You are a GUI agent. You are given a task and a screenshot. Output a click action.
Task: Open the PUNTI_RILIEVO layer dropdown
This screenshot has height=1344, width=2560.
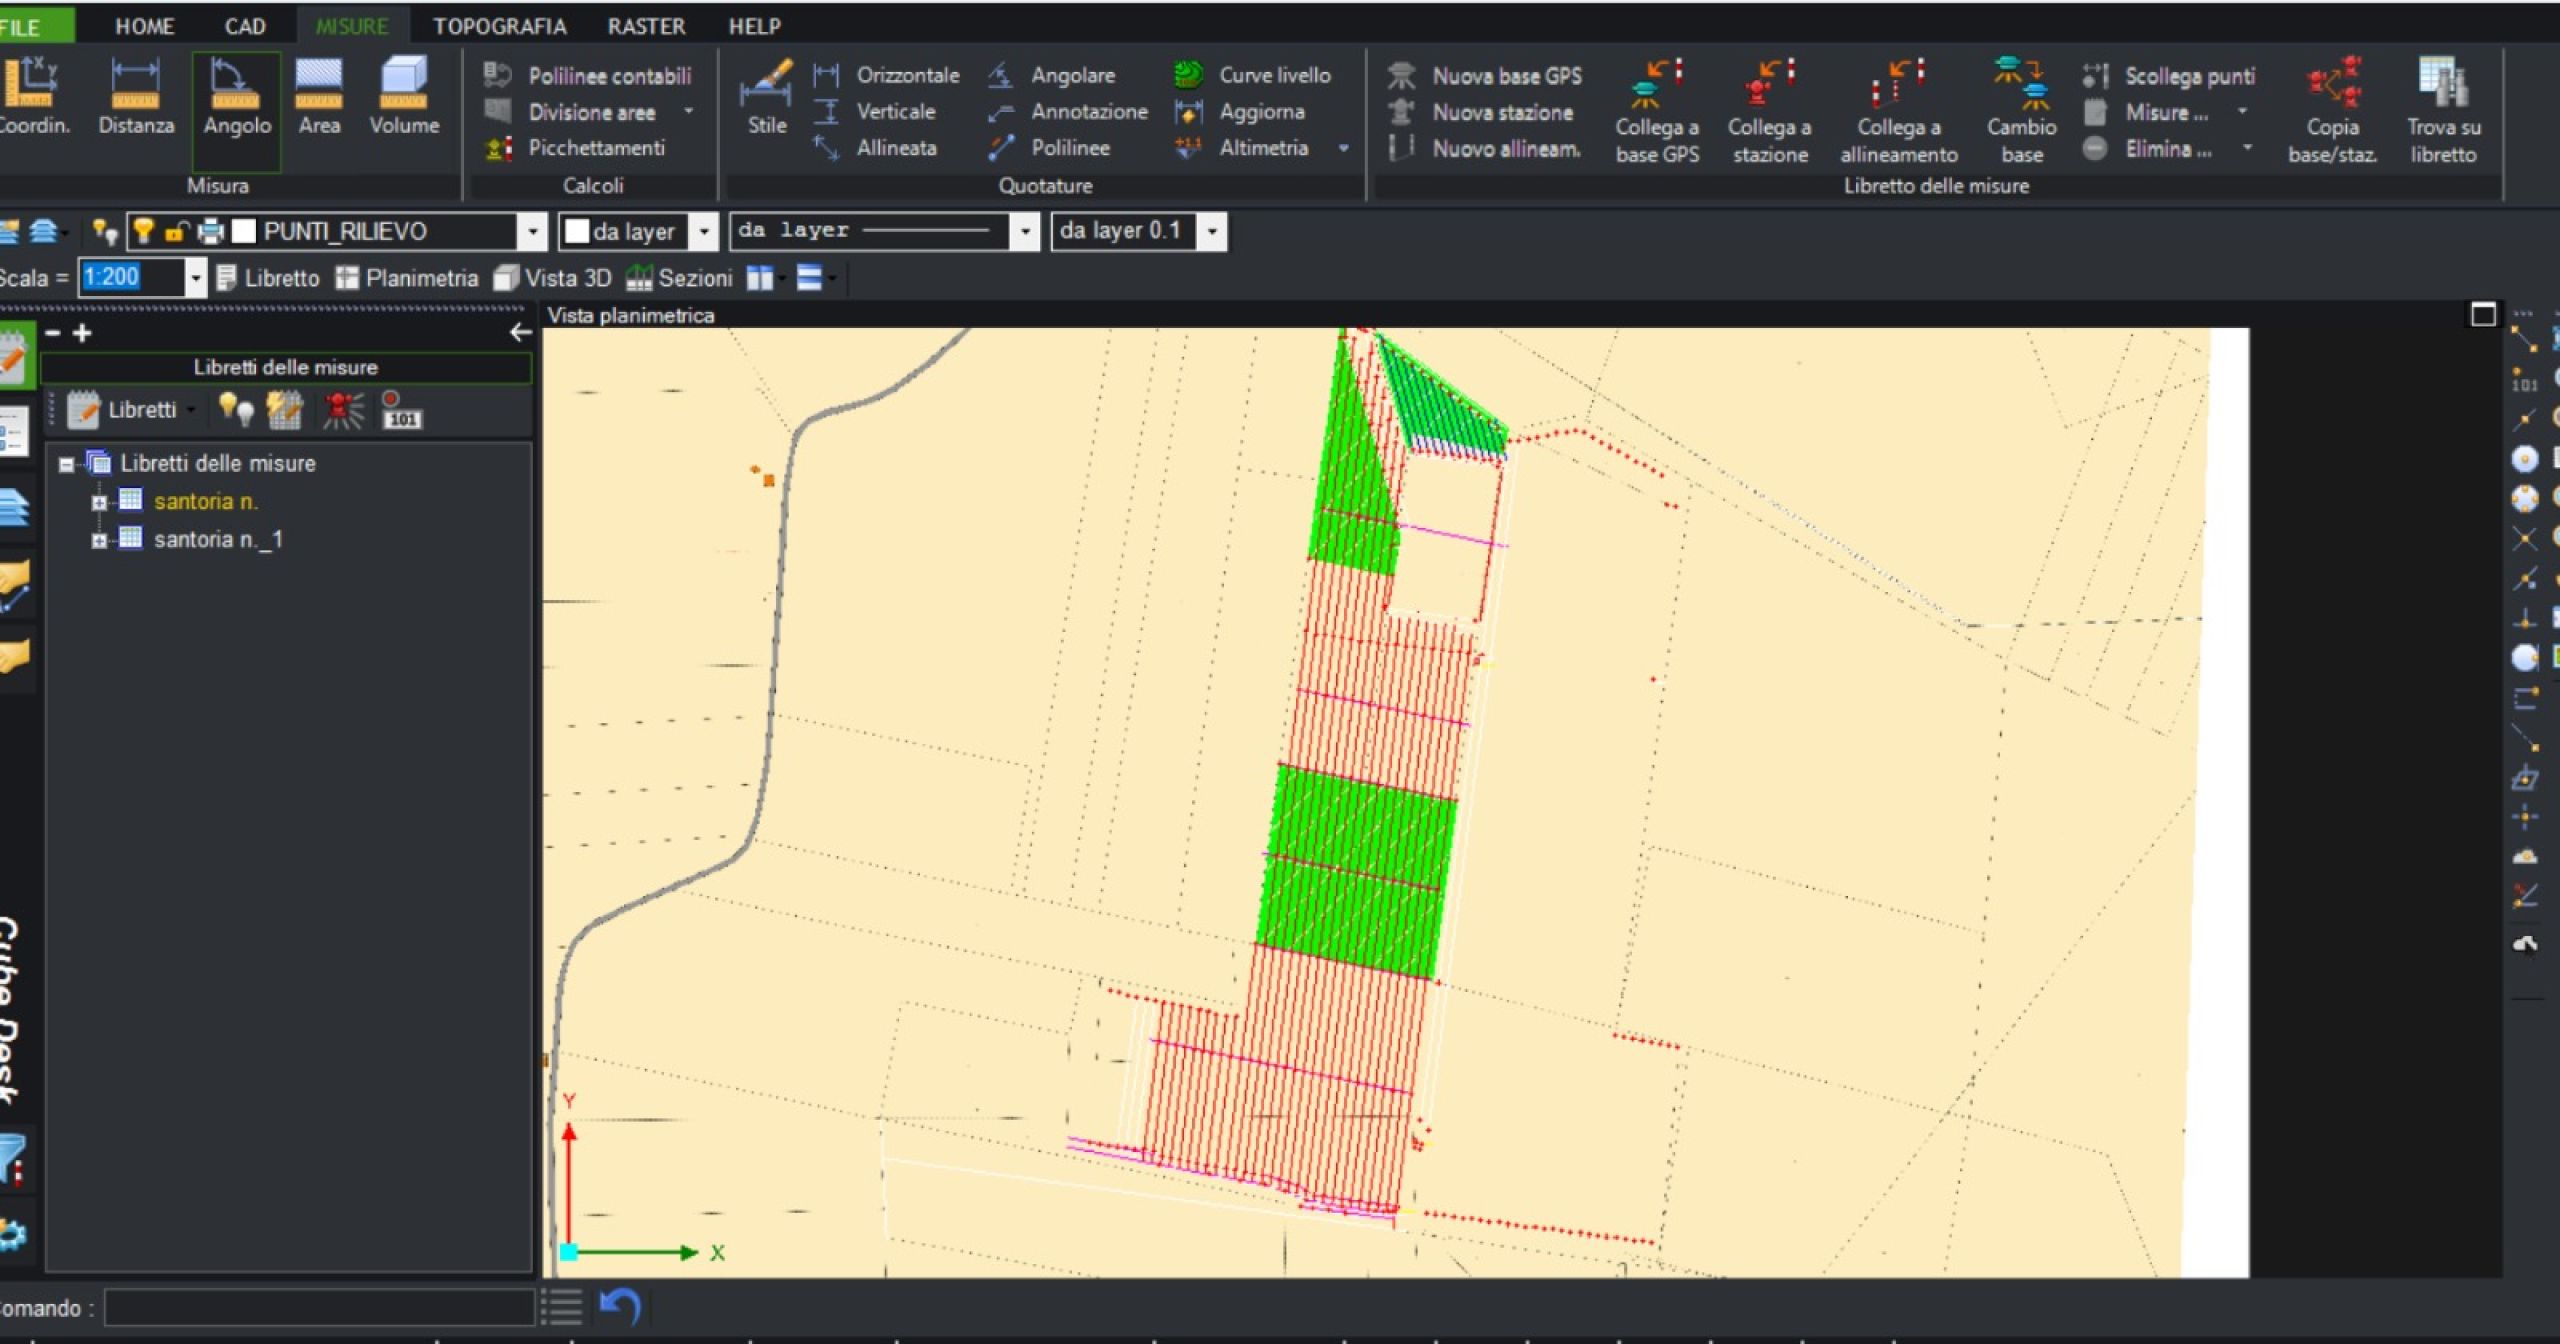click(533, 231)
